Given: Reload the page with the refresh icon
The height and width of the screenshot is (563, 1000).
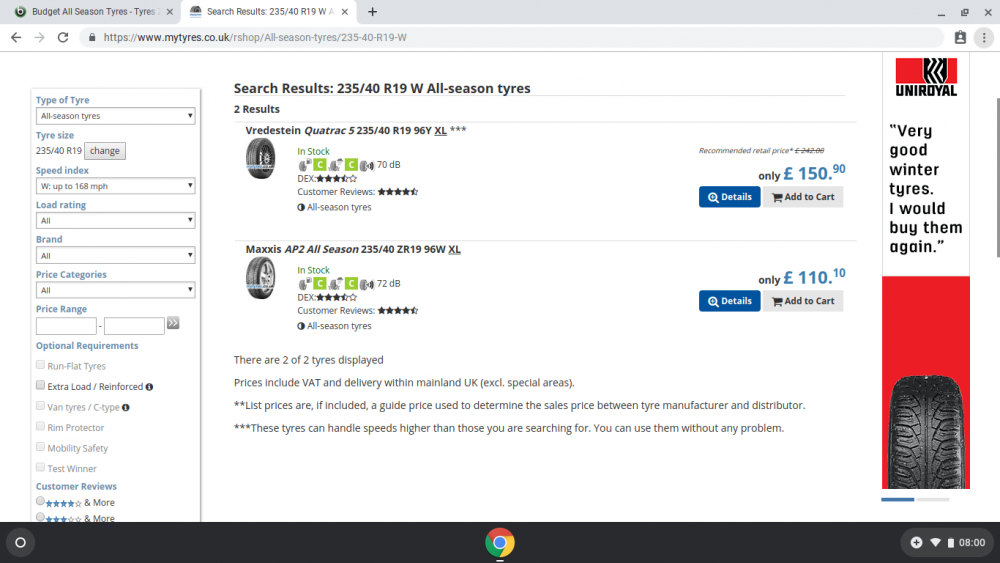Looking at the screenshot, I should [62, 38].
